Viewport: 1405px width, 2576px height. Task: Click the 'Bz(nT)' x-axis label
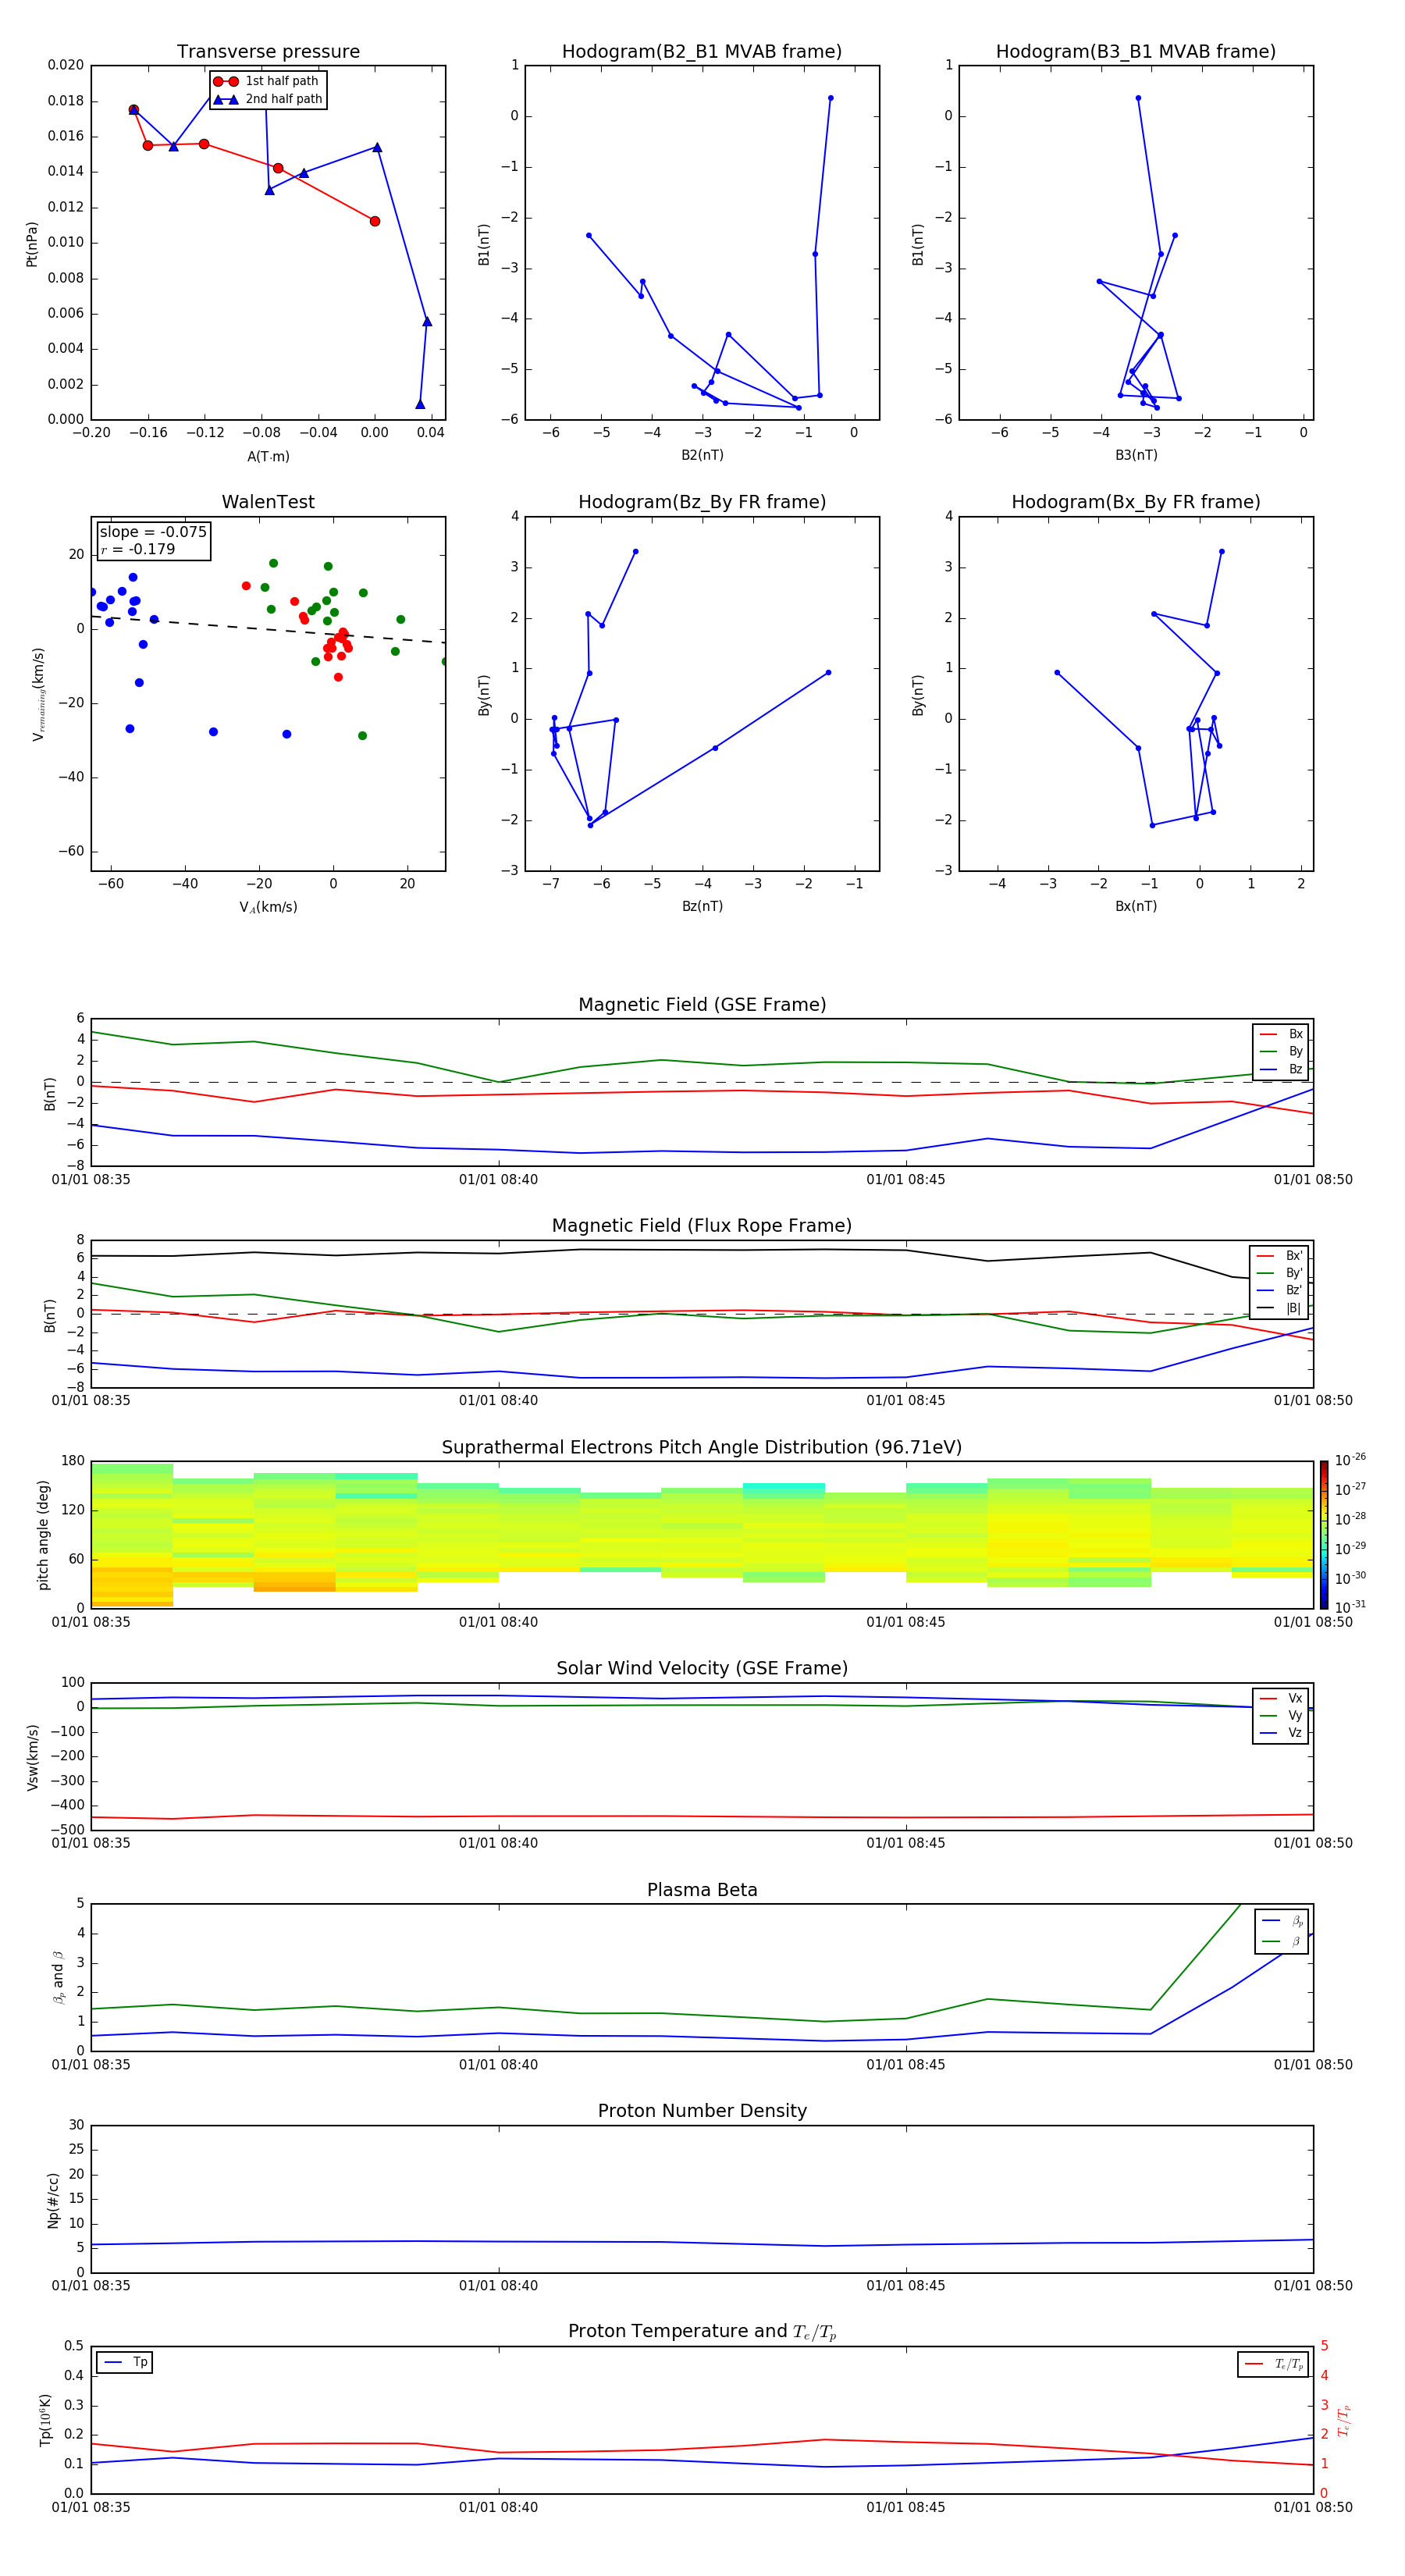tap(702, 906)
